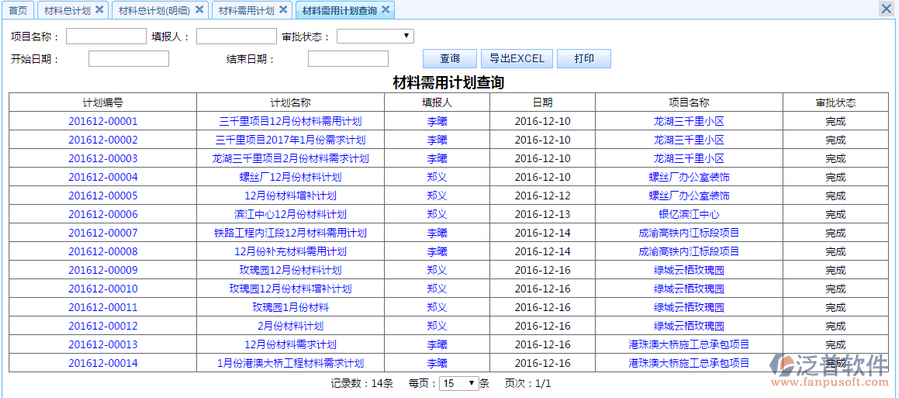Open the 审批状态 dropdown
The height and width of the screenshot is (398, 899).
point(375,36)
